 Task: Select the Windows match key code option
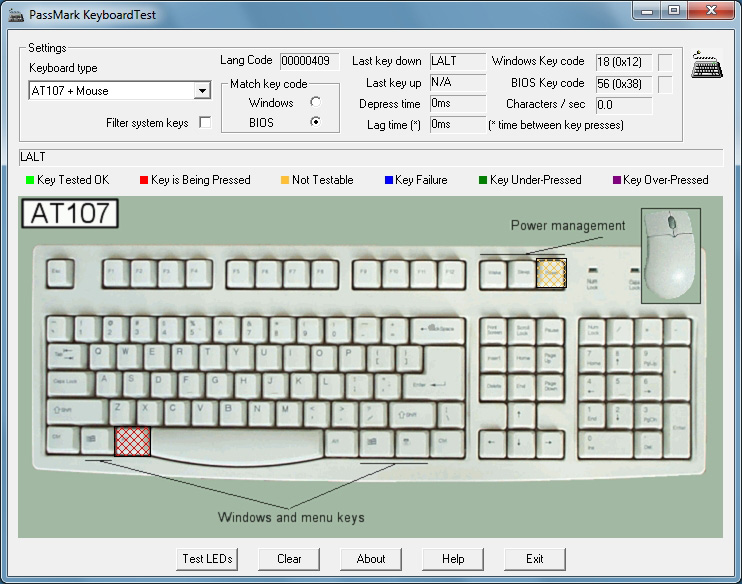click(315, 102)
